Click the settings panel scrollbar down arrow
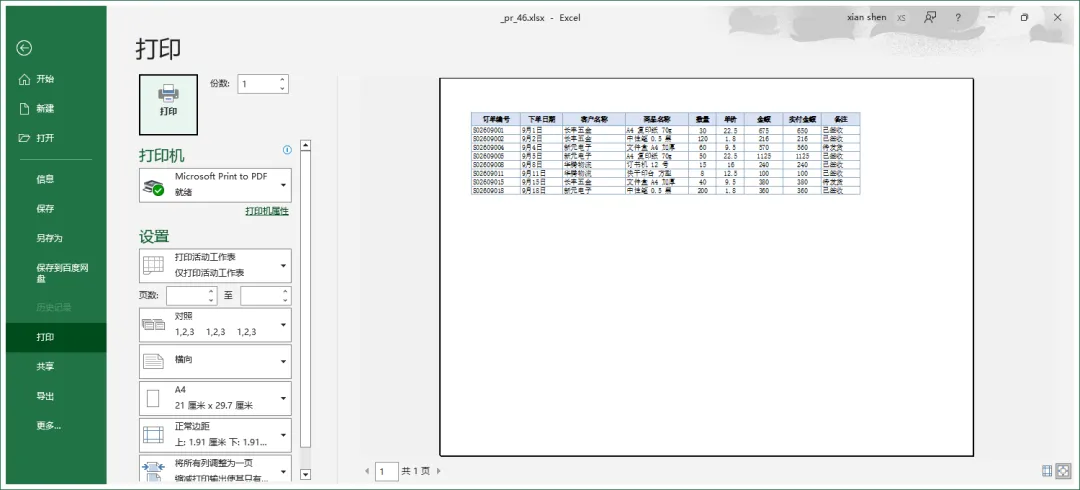 pyautogui.click(x=306, y=474)
